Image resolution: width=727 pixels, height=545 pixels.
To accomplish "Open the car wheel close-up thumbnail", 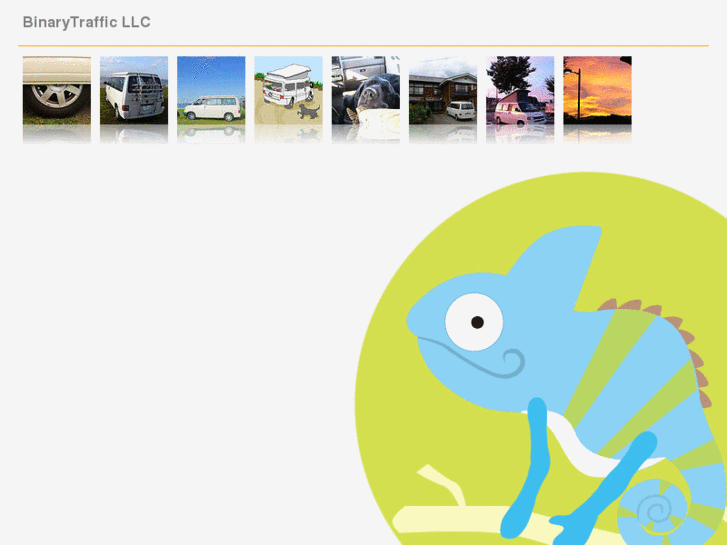I will 57,90.
